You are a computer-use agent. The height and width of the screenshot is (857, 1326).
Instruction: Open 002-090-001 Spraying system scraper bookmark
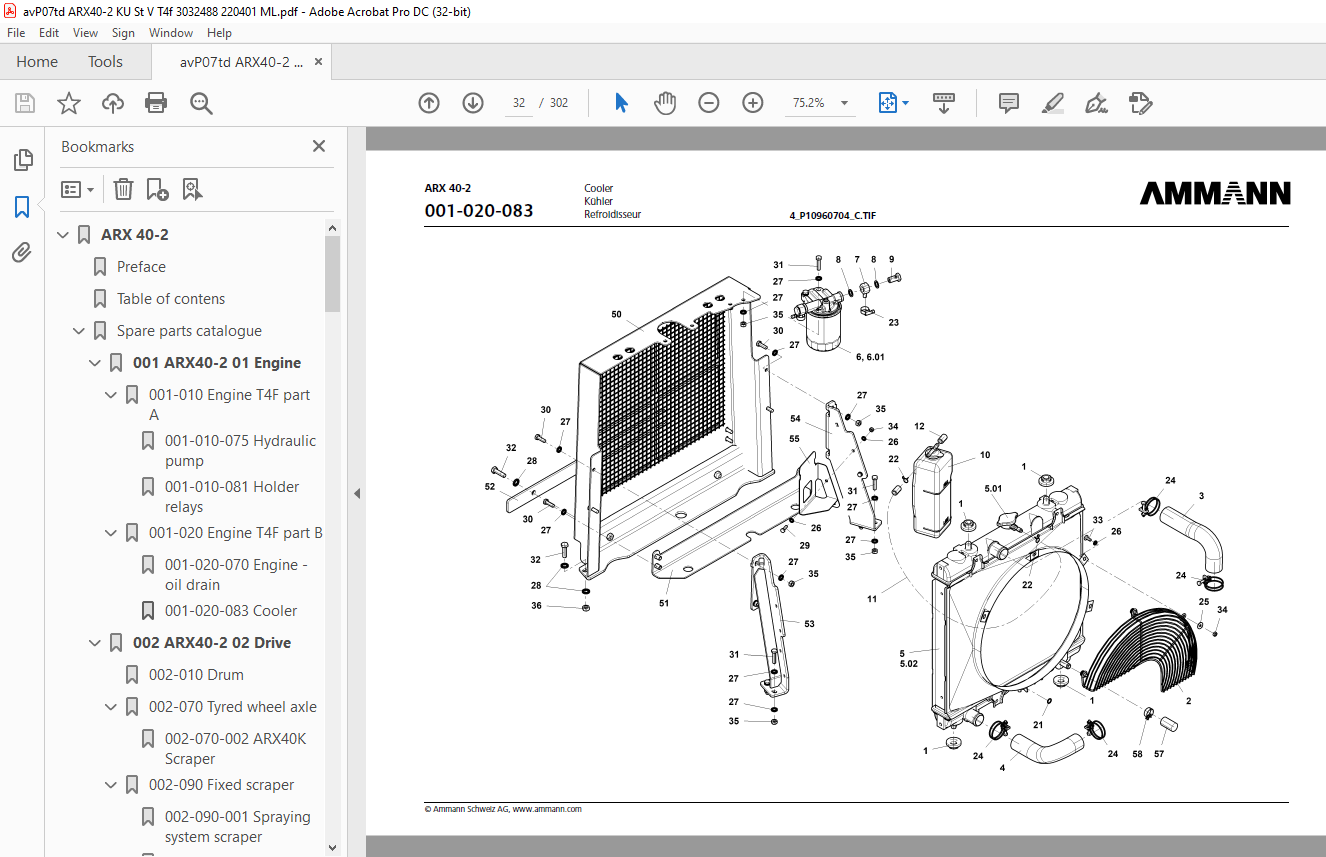coord(238,827)
